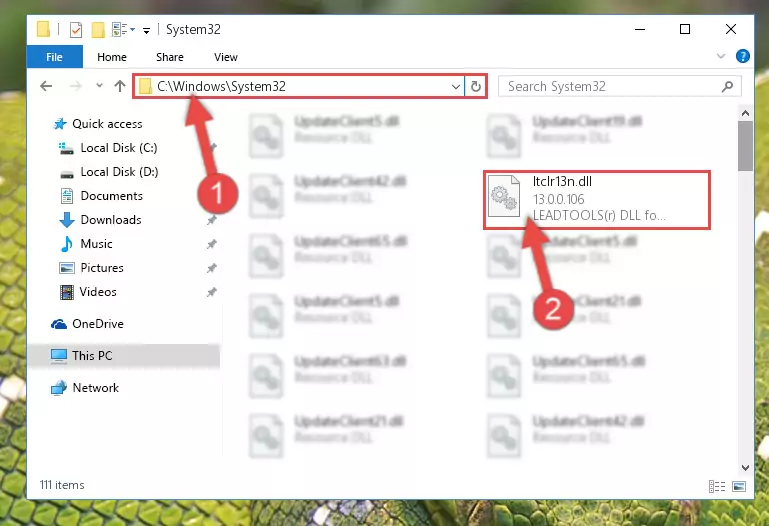This screenshot has height=526, width=769.
Task: Go up one folder level
Action: 120,86
